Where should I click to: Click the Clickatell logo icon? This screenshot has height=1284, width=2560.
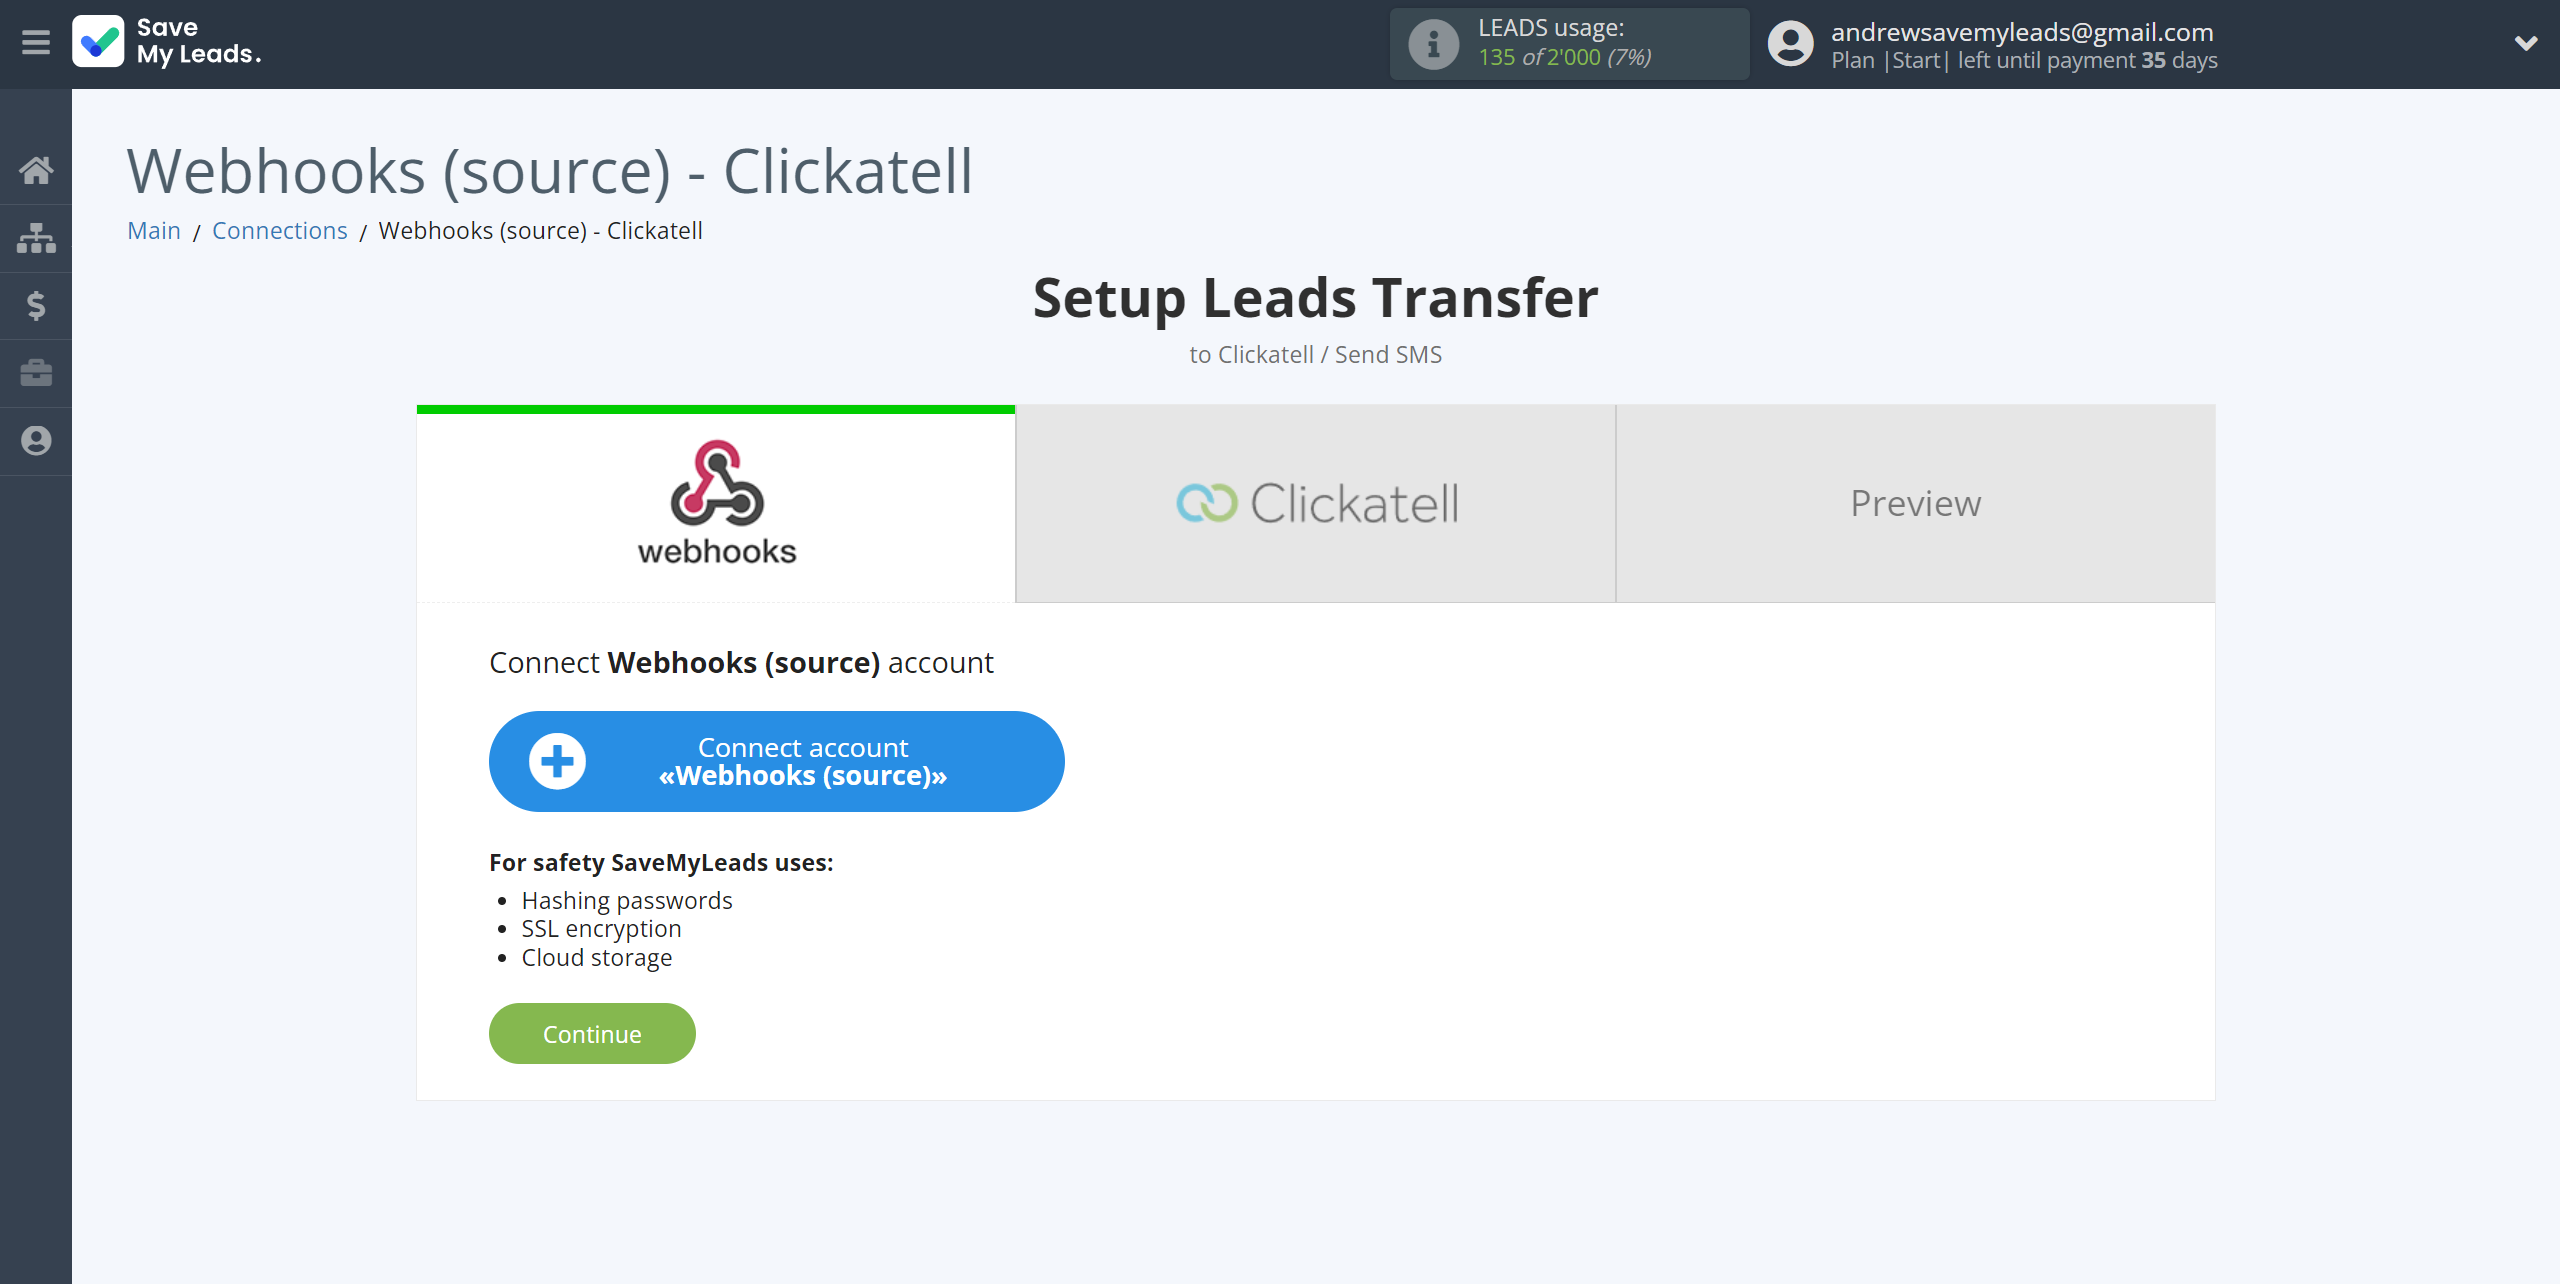pyautogui.click(x=1205, y=503)
